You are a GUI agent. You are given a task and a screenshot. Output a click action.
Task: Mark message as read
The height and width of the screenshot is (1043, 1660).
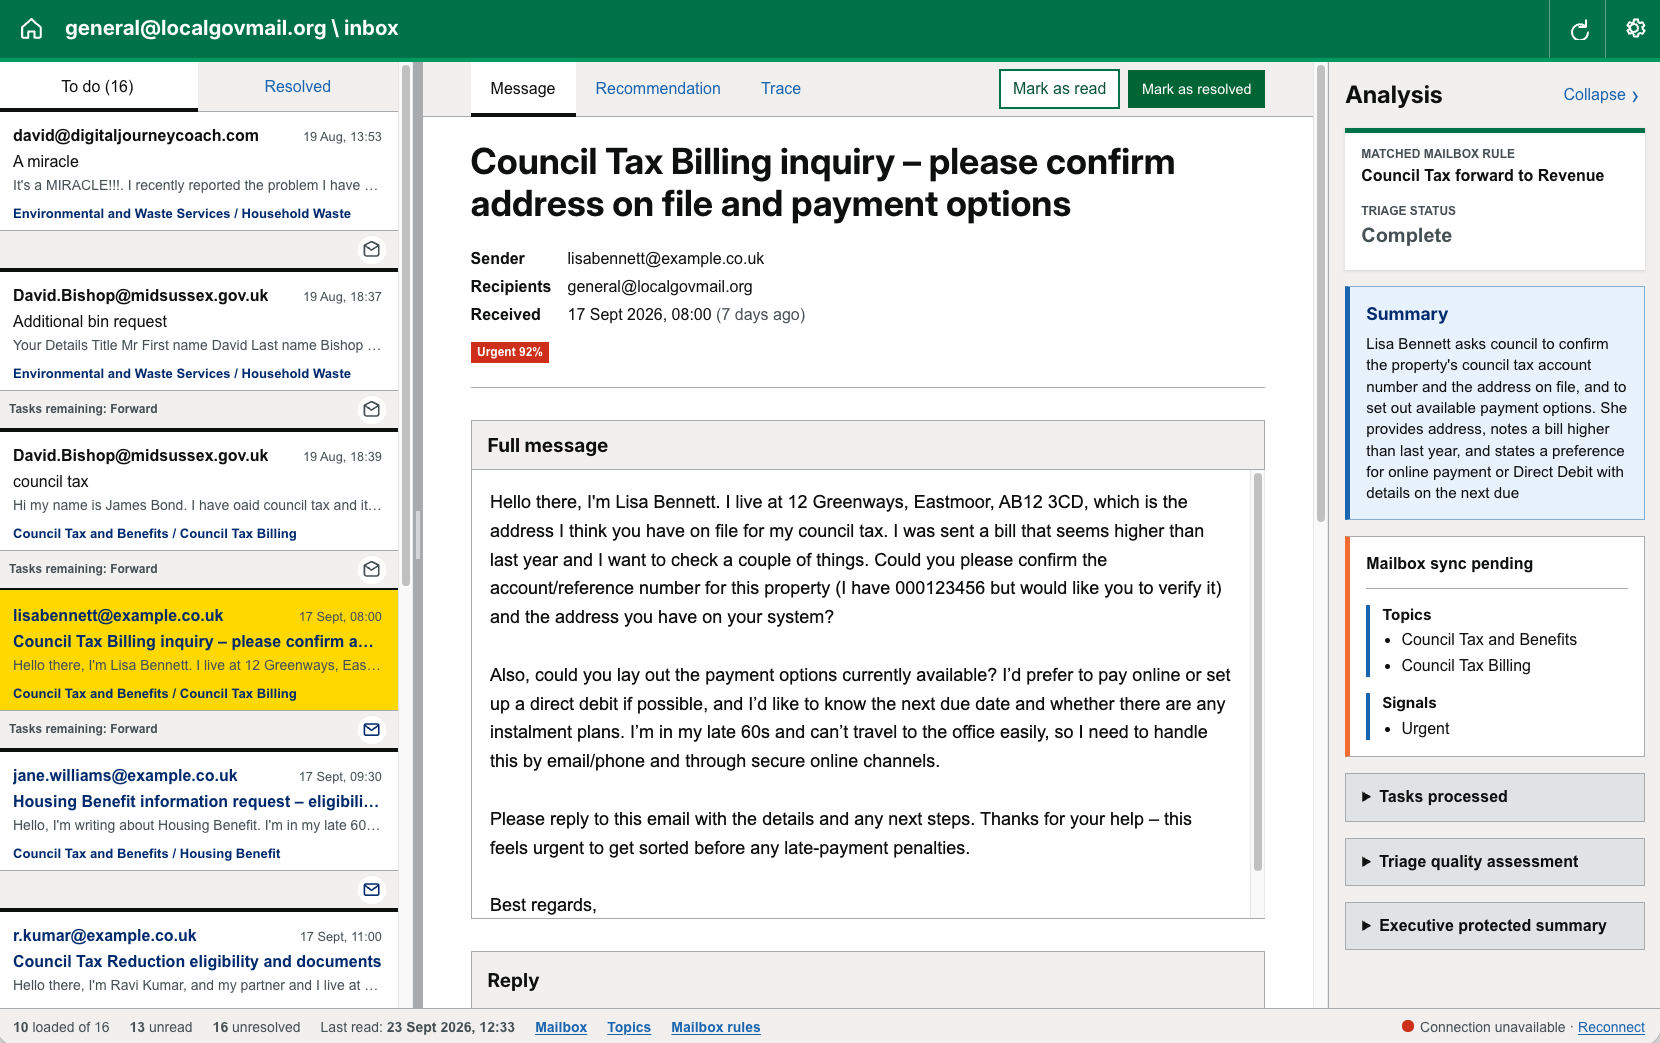click(x=1059, y=89)
